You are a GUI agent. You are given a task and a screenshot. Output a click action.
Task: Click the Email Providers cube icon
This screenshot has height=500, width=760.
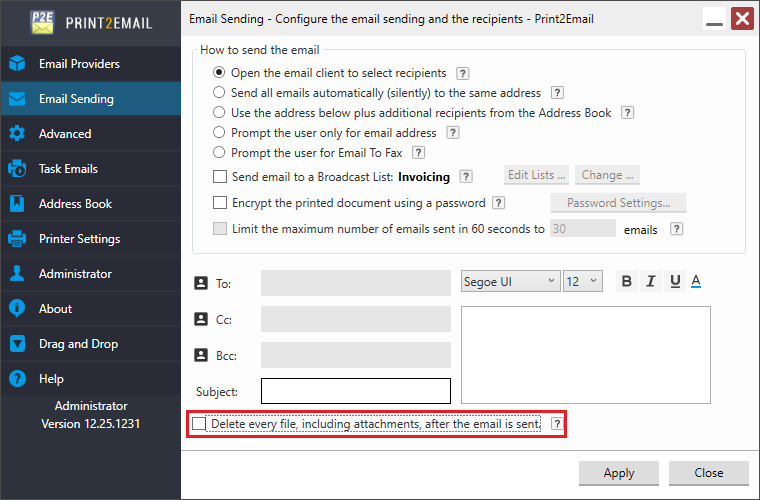click(17, 64)
